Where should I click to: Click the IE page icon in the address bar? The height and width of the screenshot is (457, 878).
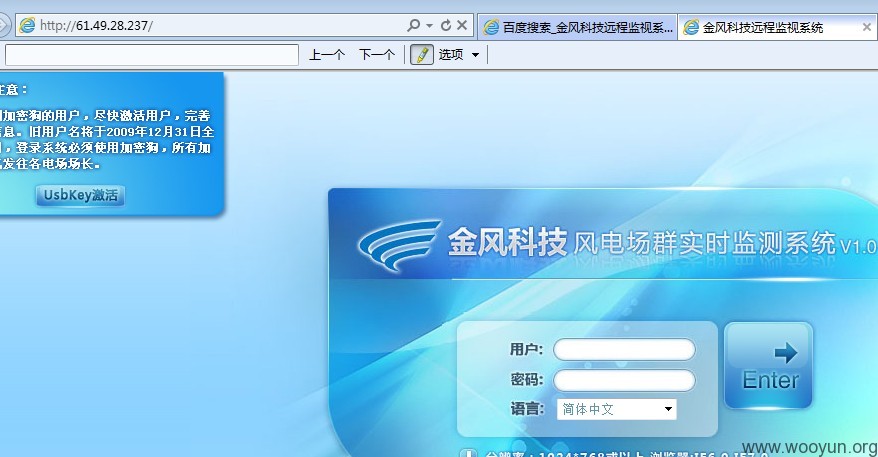pyautogui.click(x=27, y=26)
